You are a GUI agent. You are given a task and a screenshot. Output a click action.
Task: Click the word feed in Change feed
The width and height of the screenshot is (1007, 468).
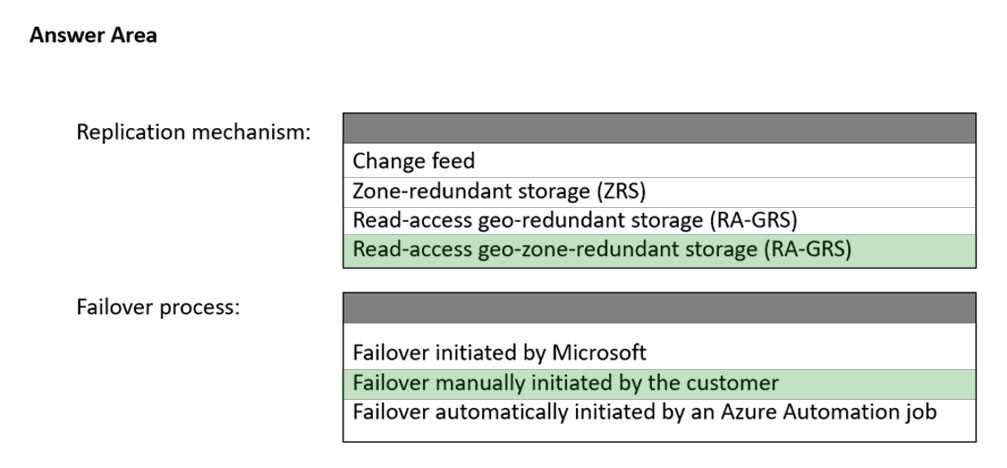pyautogui.click(x=454, y=161)
